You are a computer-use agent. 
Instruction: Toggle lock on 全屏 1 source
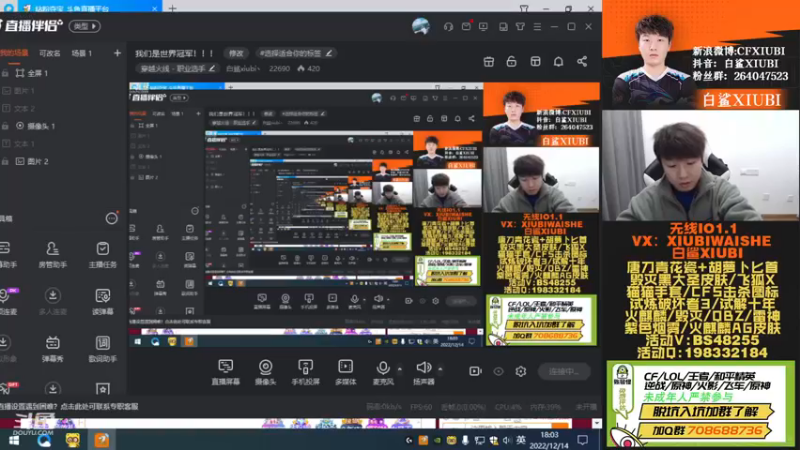tap(5, 73)
